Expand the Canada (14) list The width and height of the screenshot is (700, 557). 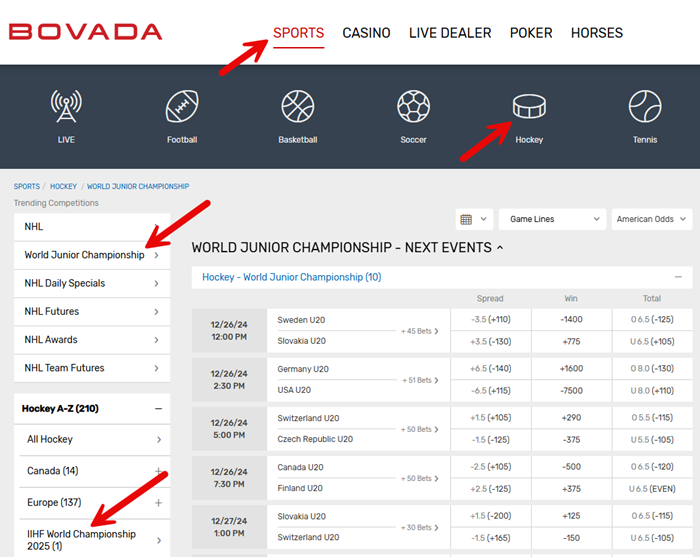coord(157,471)
